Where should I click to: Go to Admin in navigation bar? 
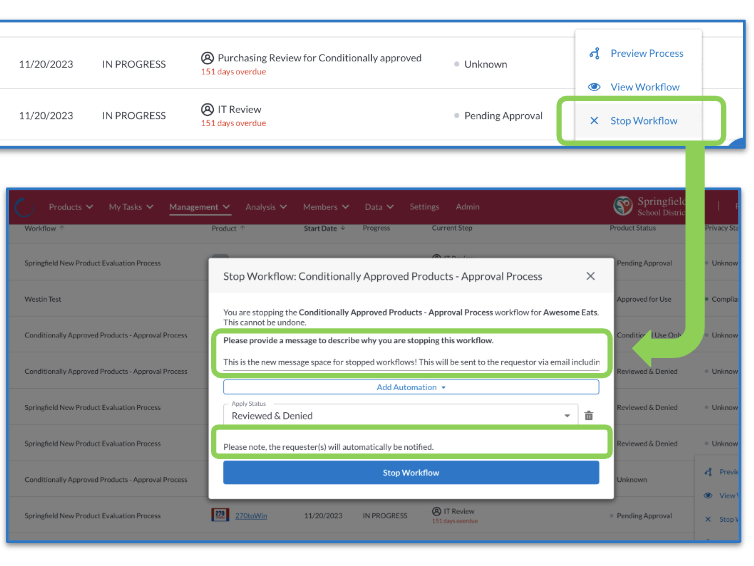click(x=467, y=207)
